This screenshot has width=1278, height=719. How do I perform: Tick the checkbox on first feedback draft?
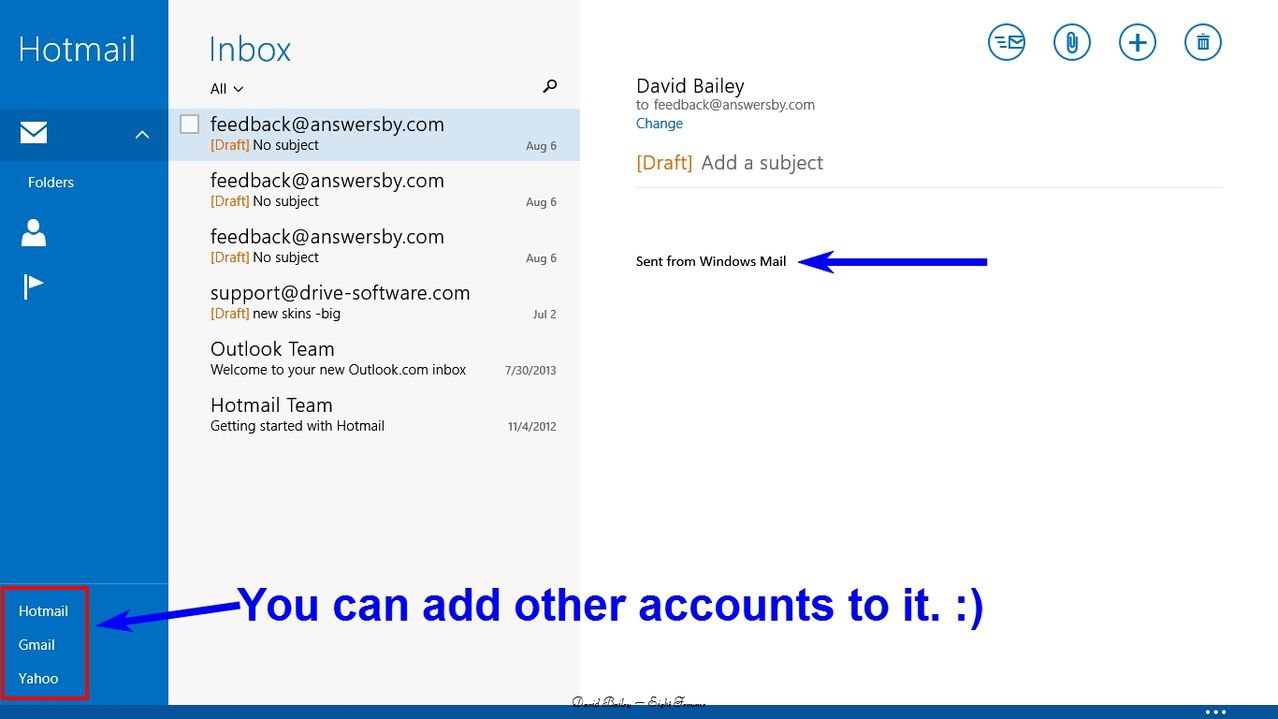tap(189, 124)
